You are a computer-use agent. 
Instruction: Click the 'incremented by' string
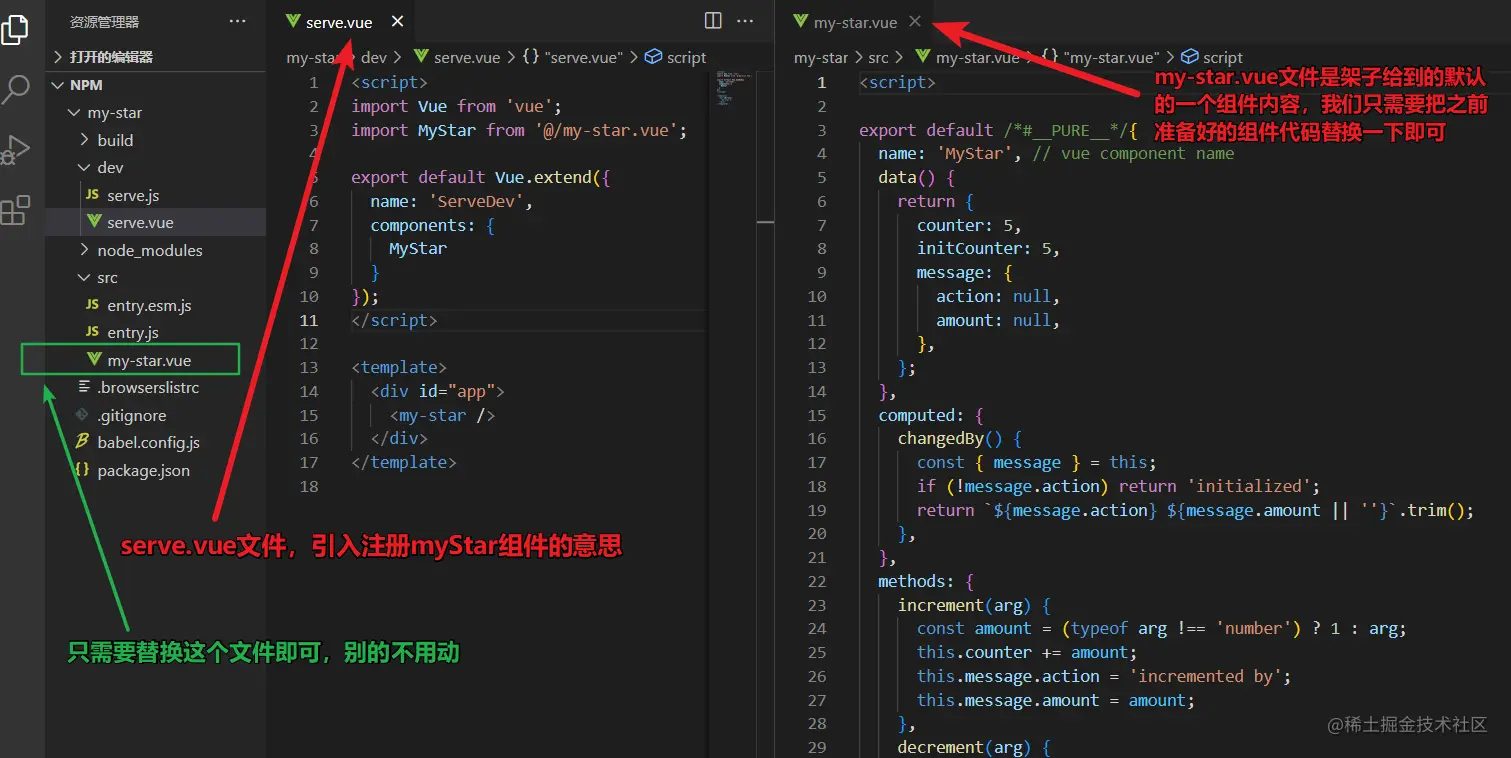tap(1205, 676)
